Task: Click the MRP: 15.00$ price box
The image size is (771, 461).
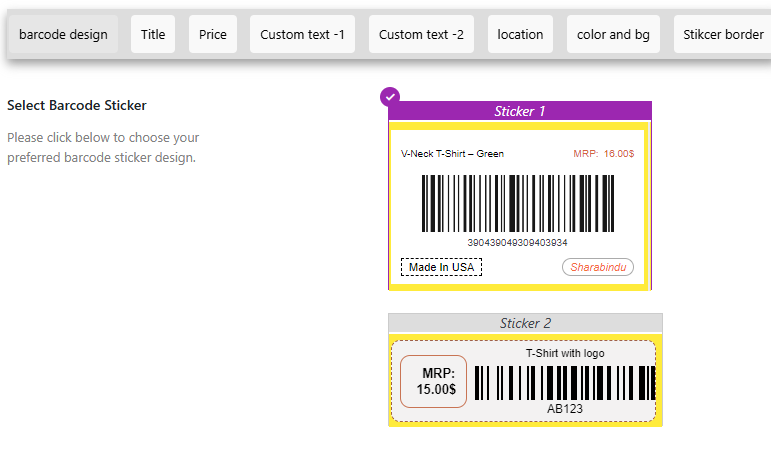Action: [x=433, y=381]
